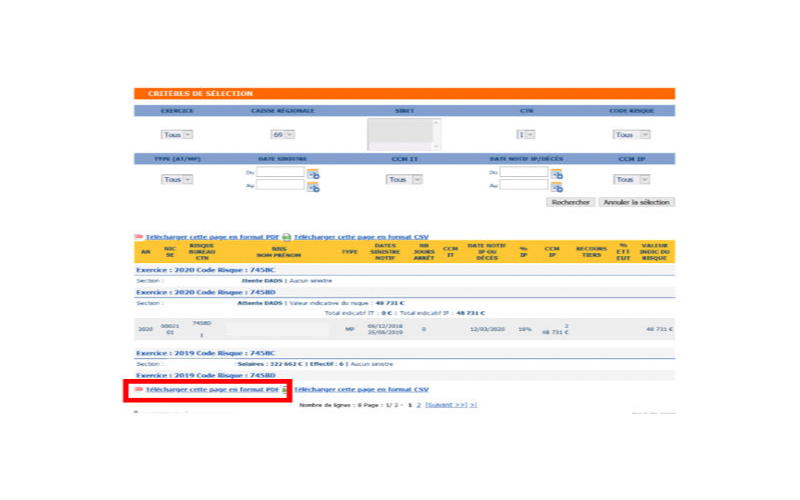The width and height of the screenshot is (800, 500).
Task: Click the CSV icon above the results table
Action: pos(287,237)
